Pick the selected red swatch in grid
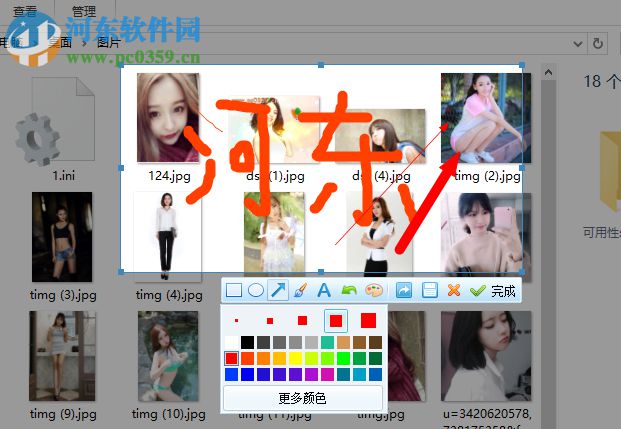621x429 pixels. 232,358
